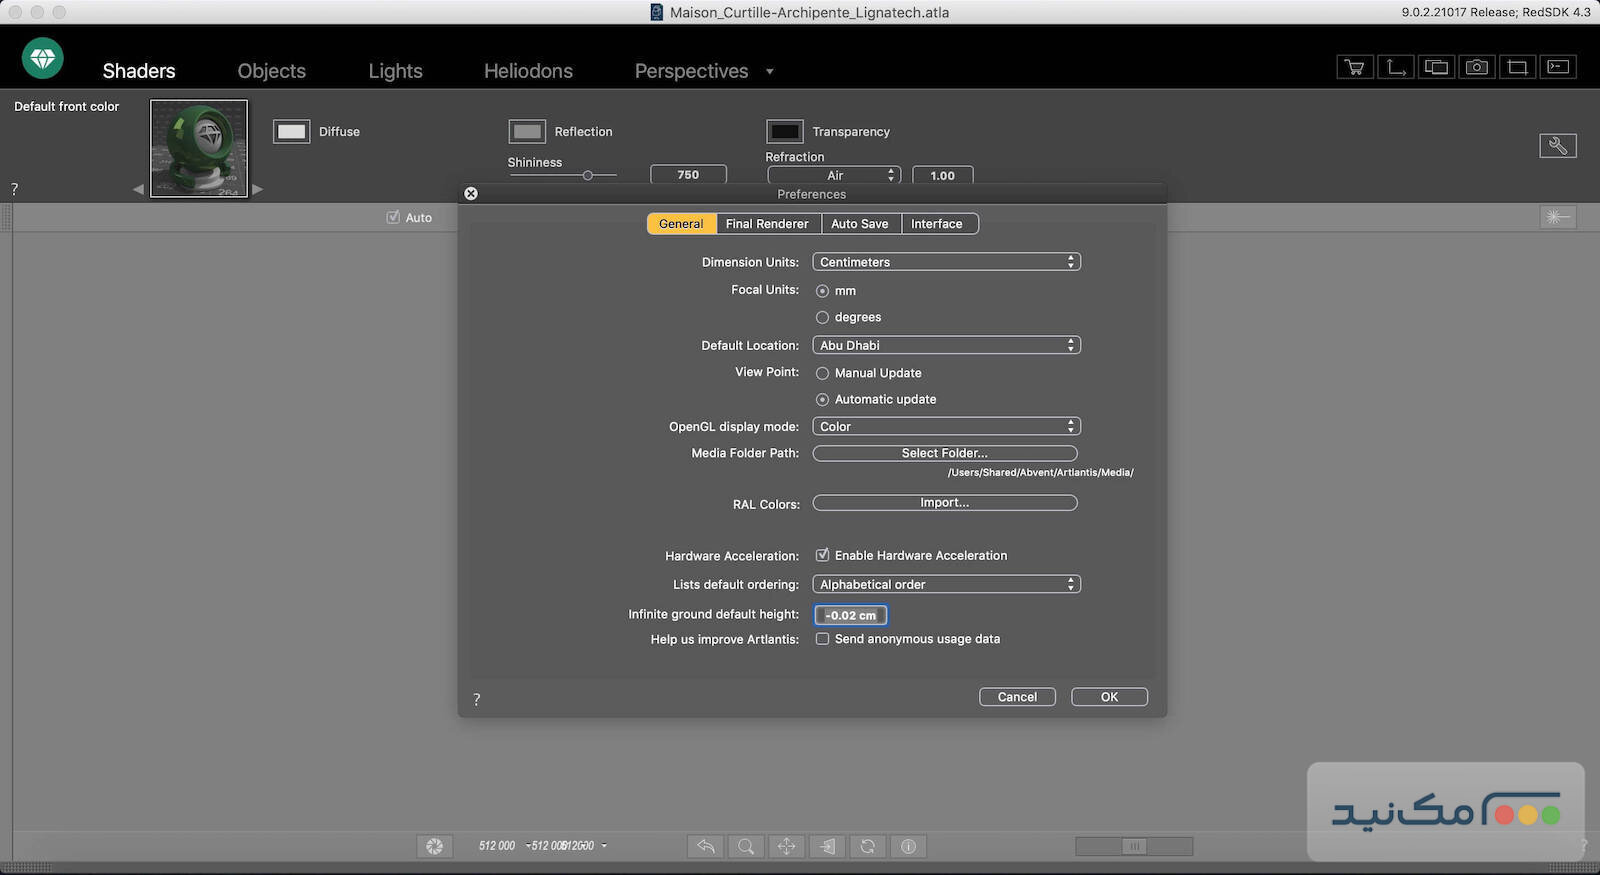The image size is (1600, 875).
Task: Click the Transparency color swatch
Action: click(x=785, y=131)
